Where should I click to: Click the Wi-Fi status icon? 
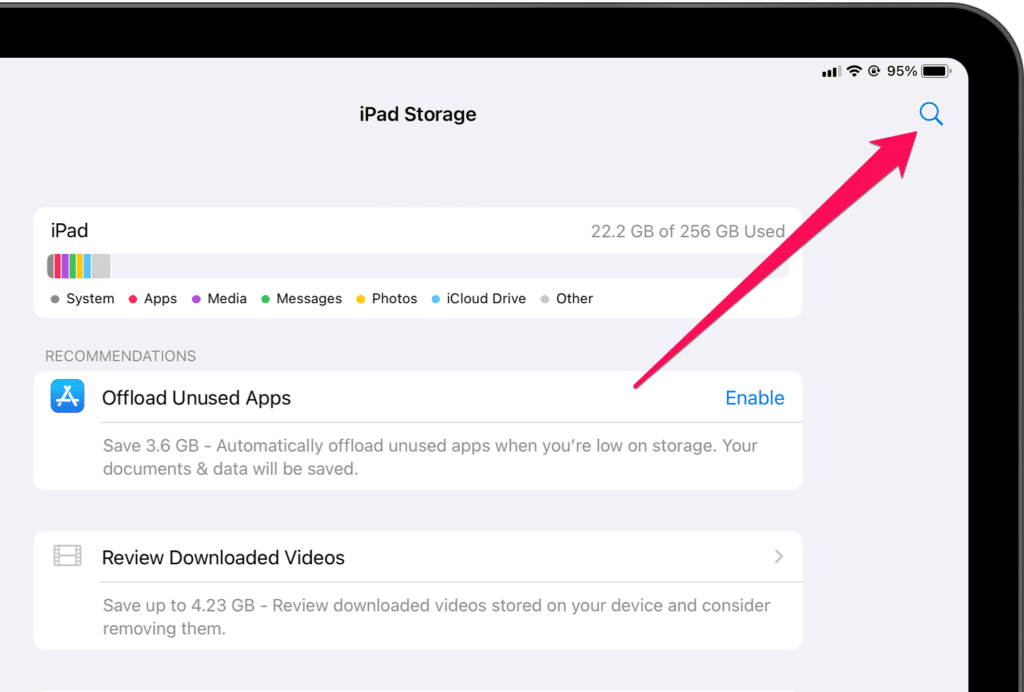coord(854,71)
